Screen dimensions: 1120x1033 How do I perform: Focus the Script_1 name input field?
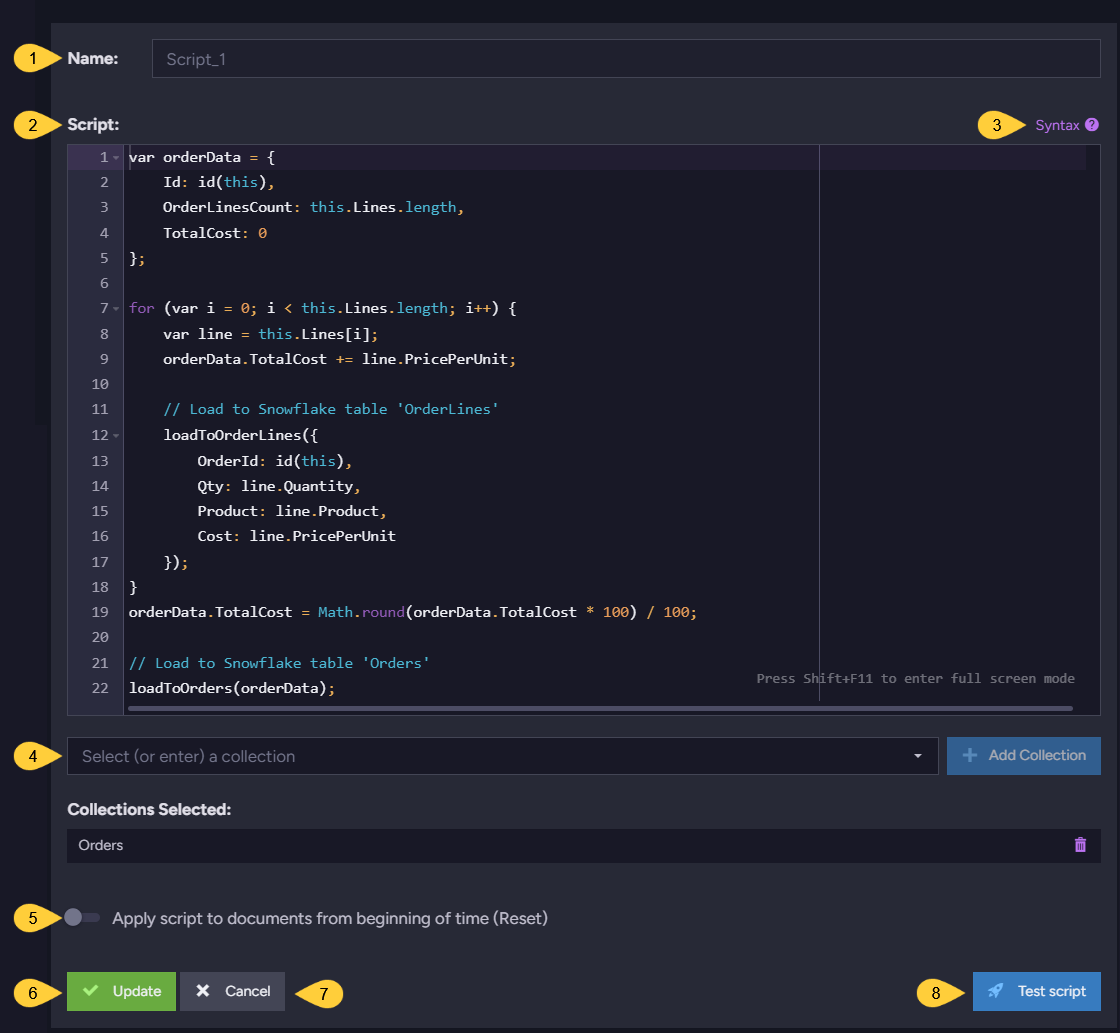tap(626, 59)
